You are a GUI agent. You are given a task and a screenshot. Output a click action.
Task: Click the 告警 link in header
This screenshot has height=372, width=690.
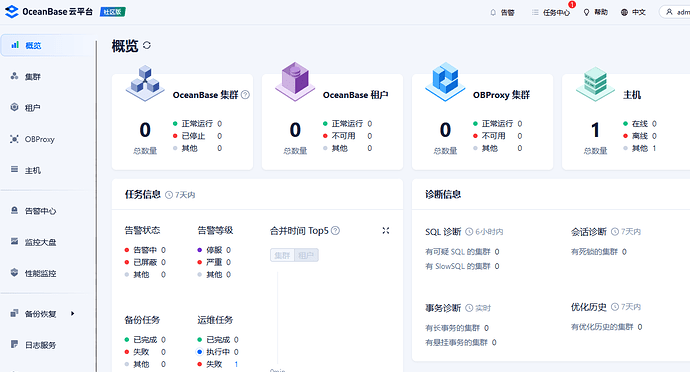(x=508, y=12)
